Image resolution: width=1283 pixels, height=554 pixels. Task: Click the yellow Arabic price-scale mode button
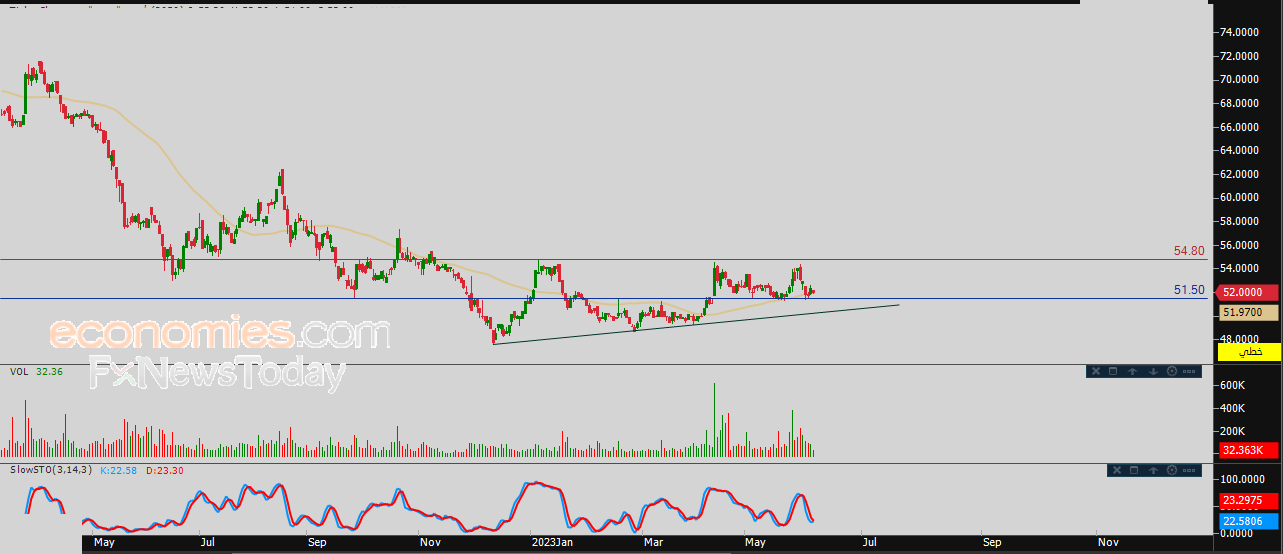(x=1249, y=352)
